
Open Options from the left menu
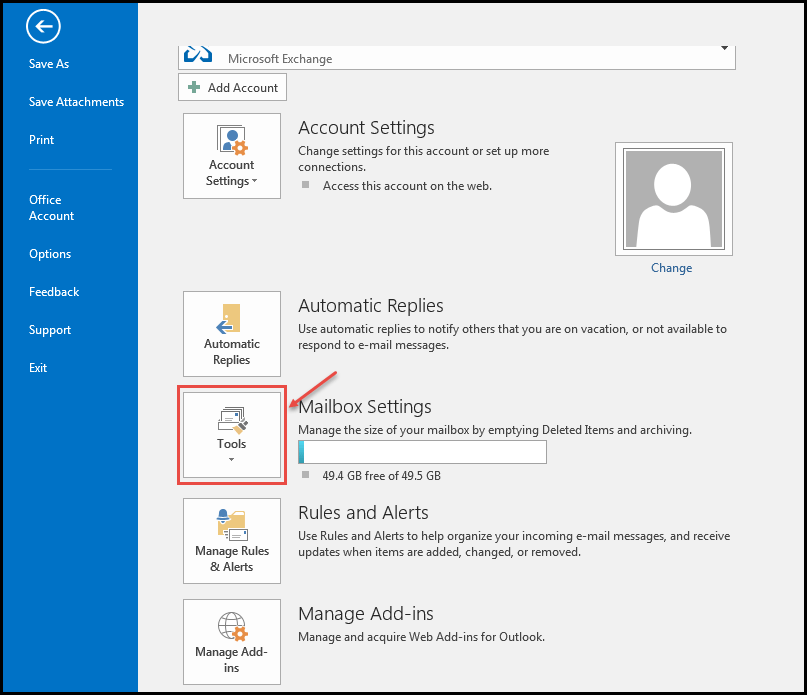click(50, 254)
